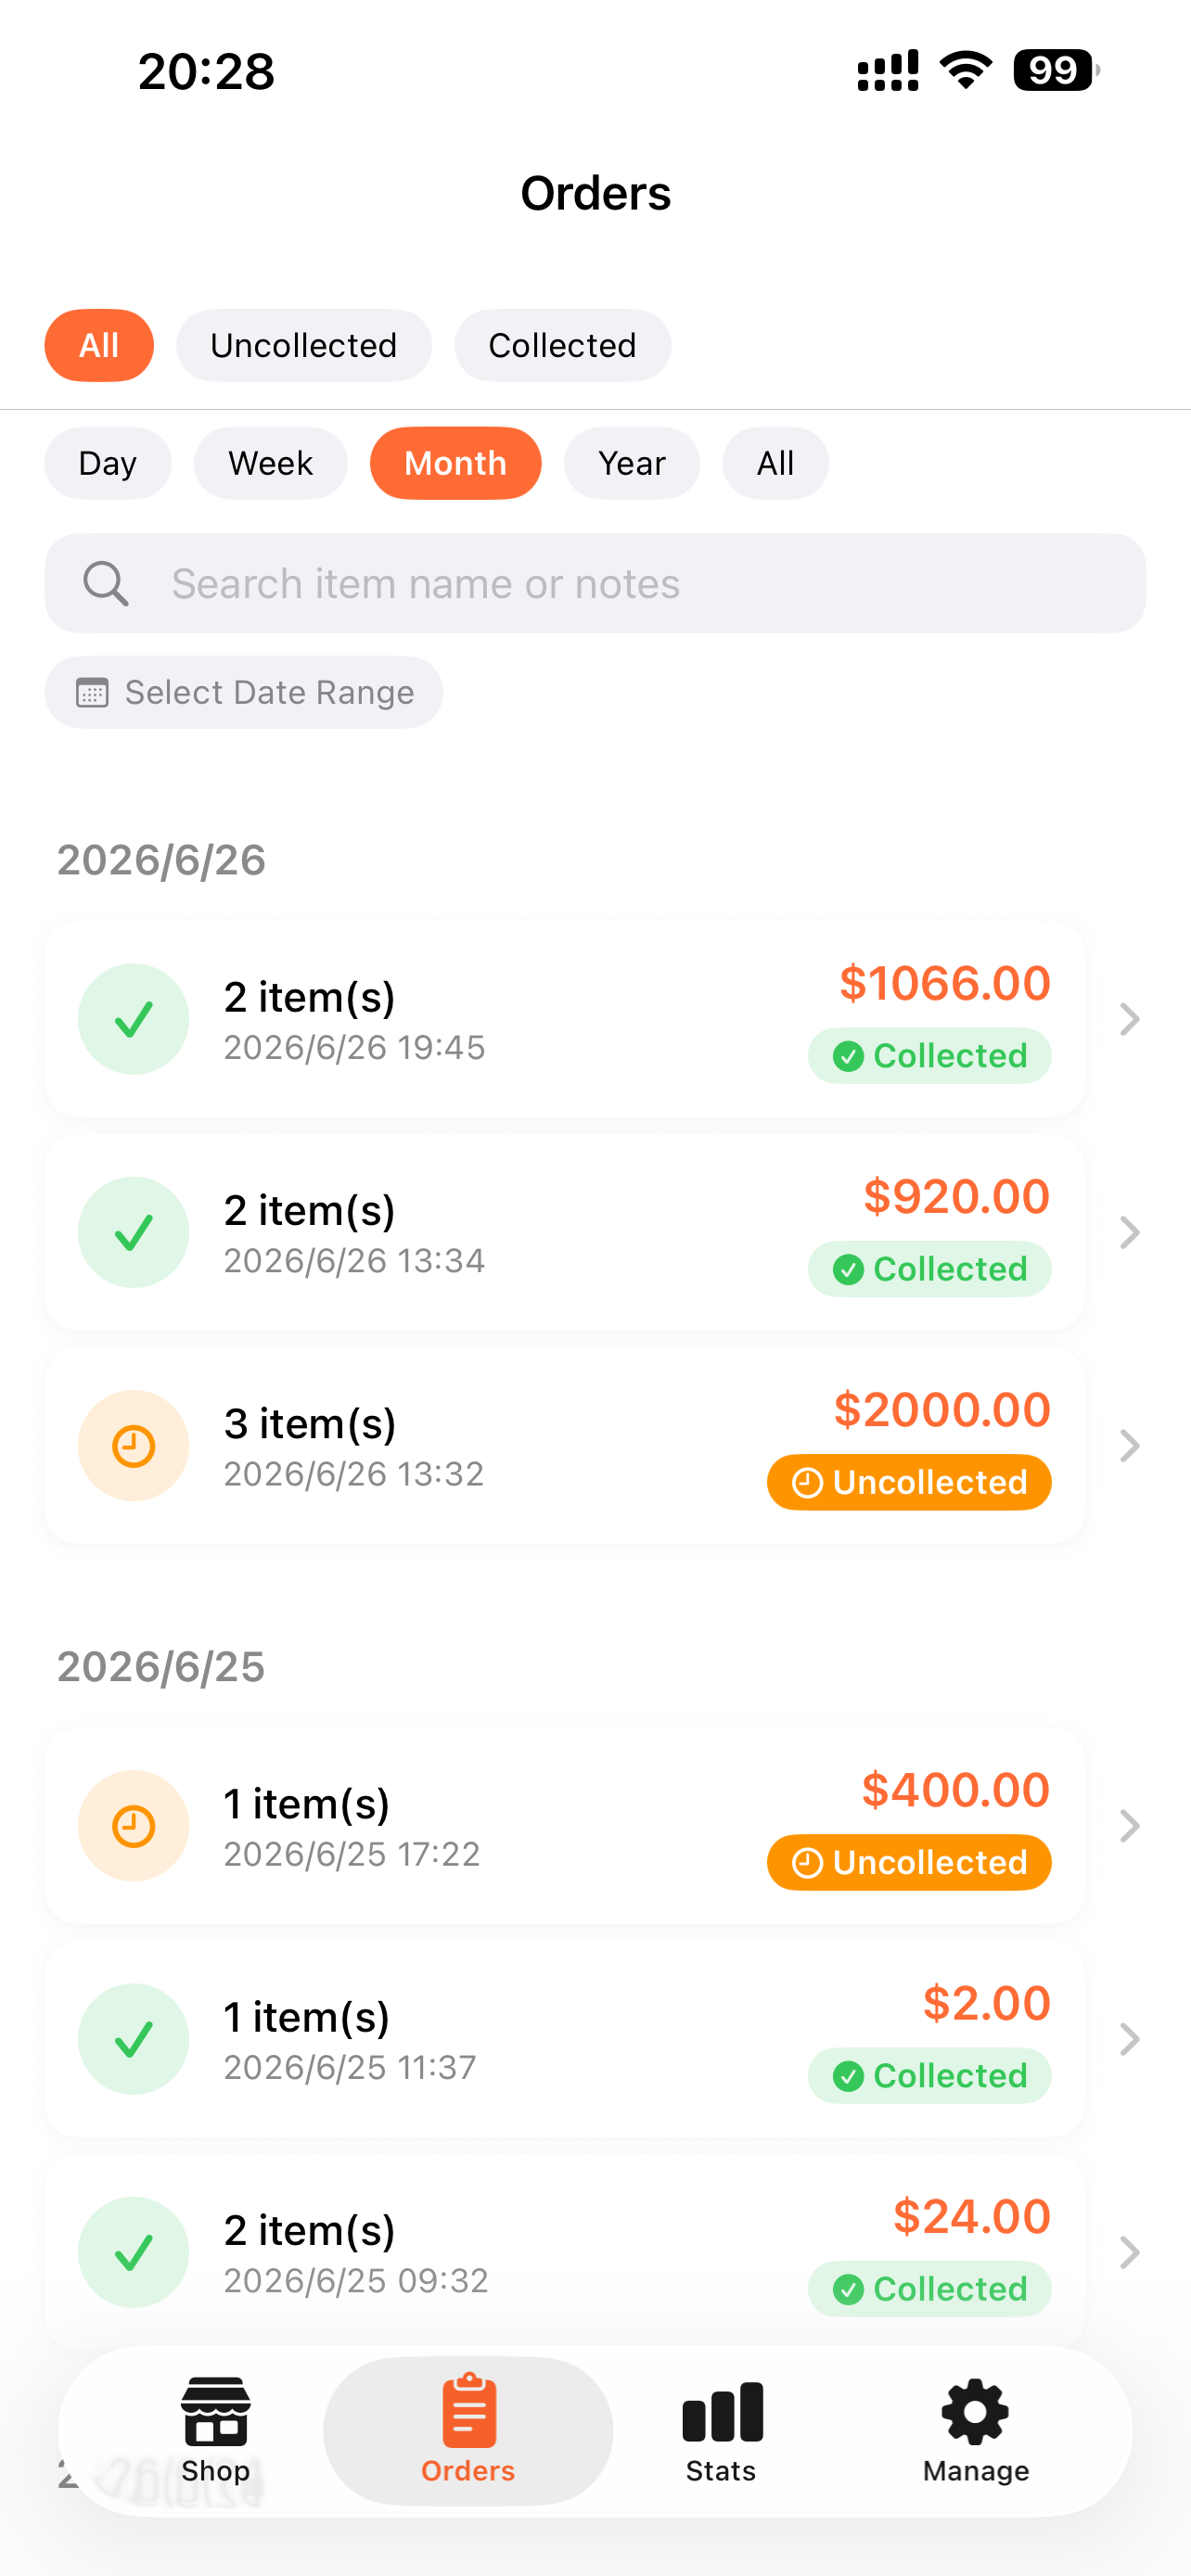Select the Collected status filter chip
1191x2576 pixels.
pyautogui.click(x=562, y=345)
